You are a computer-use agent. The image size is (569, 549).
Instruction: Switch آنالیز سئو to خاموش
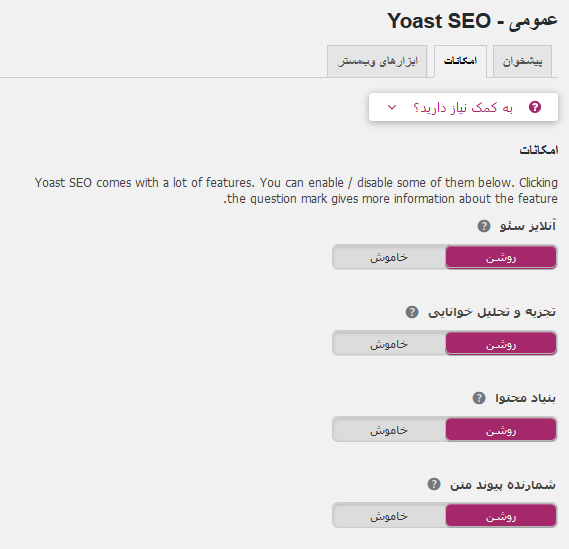click(389, 257)
